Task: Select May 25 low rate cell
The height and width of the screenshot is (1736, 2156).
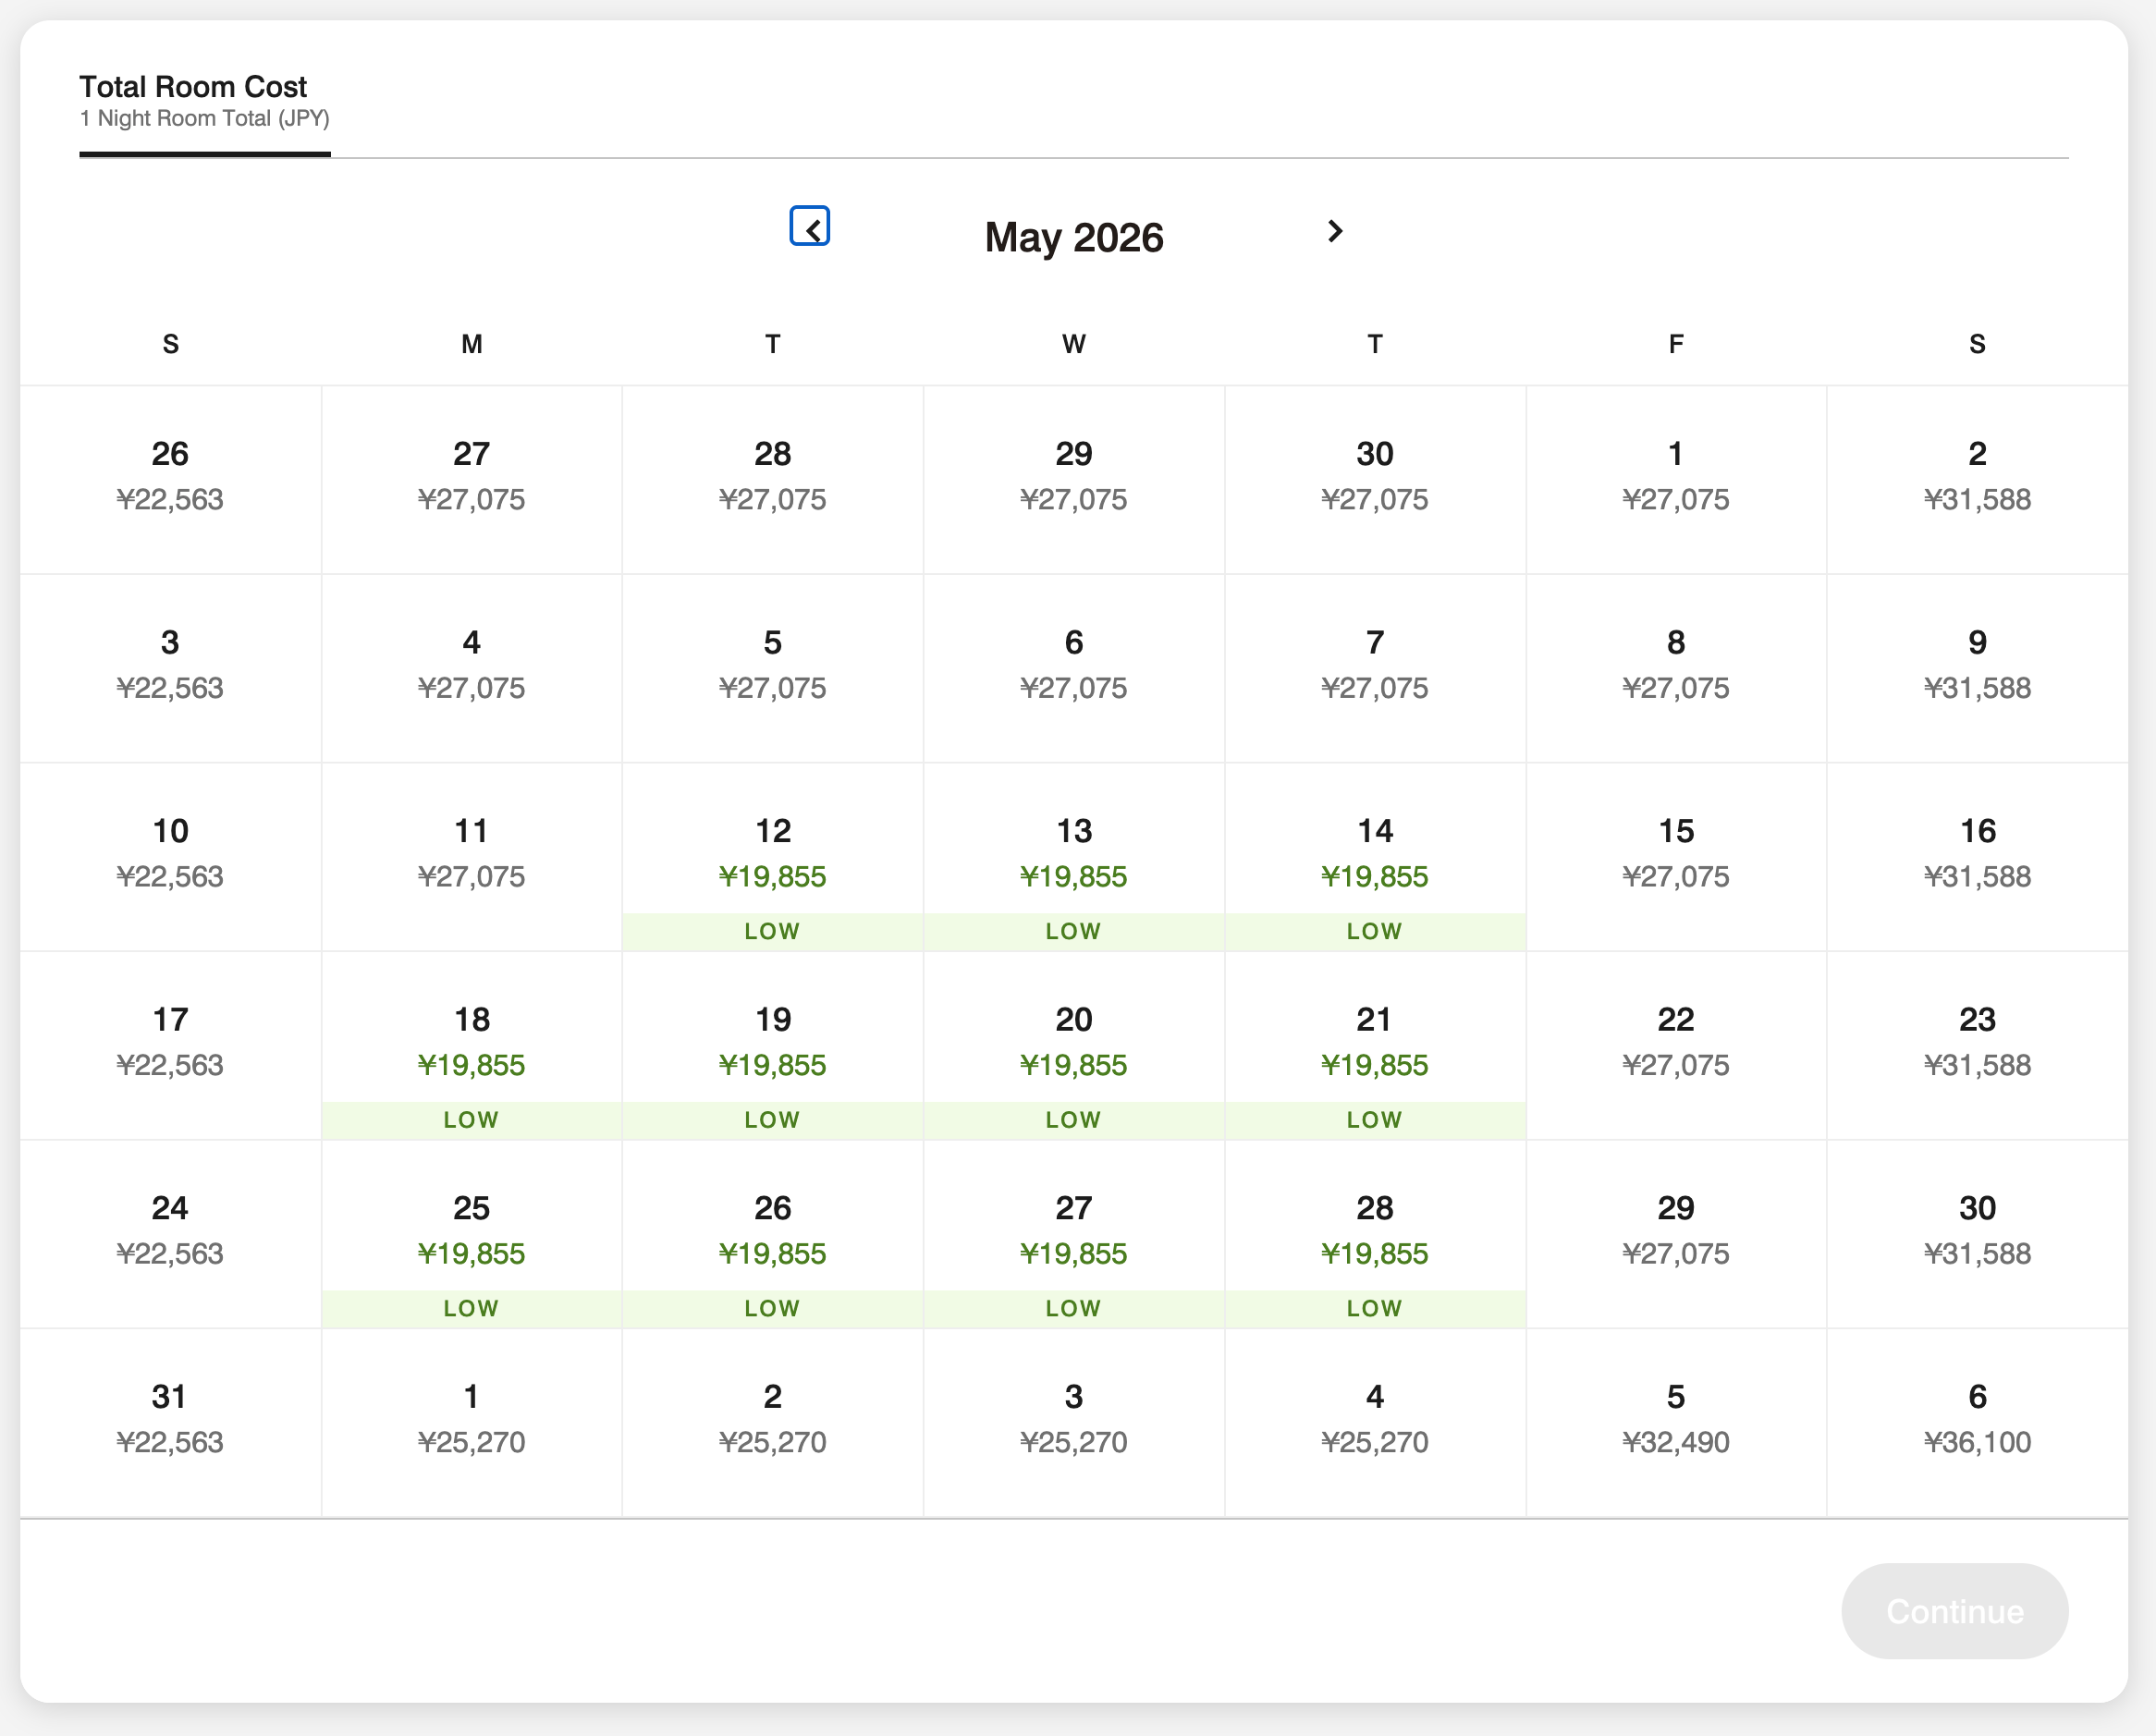Action: pyautogui.click(x=471, y=1232)
